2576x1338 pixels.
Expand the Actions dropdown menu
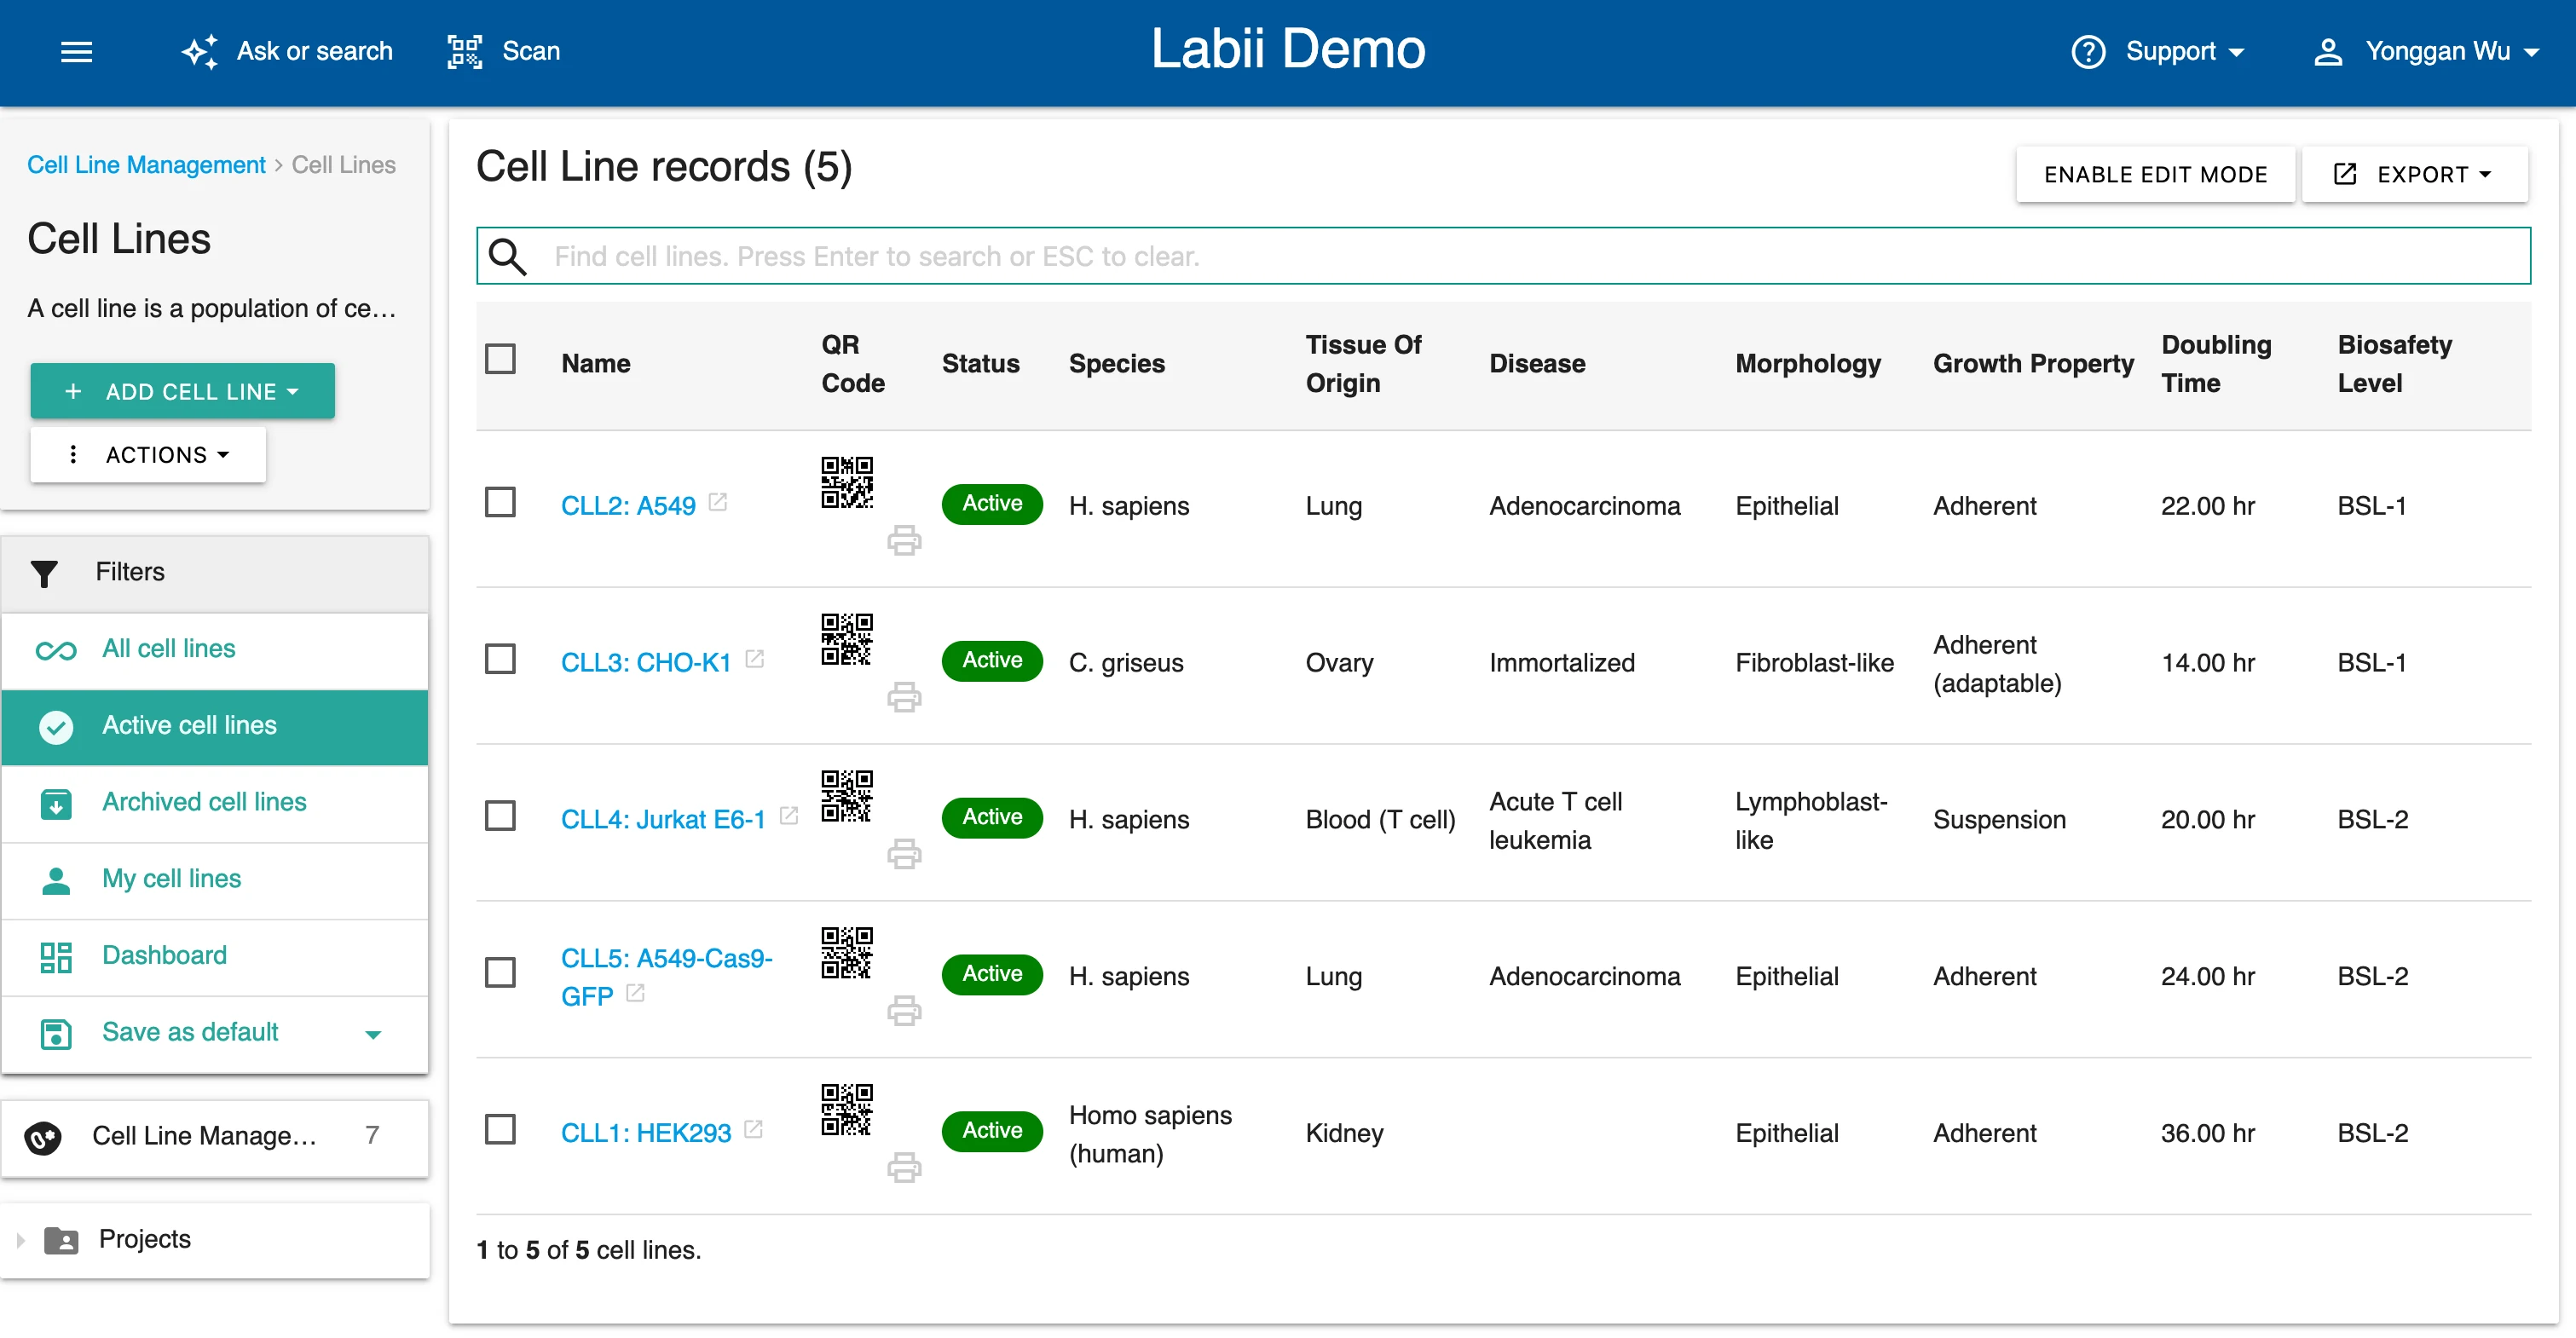[148, 455]
